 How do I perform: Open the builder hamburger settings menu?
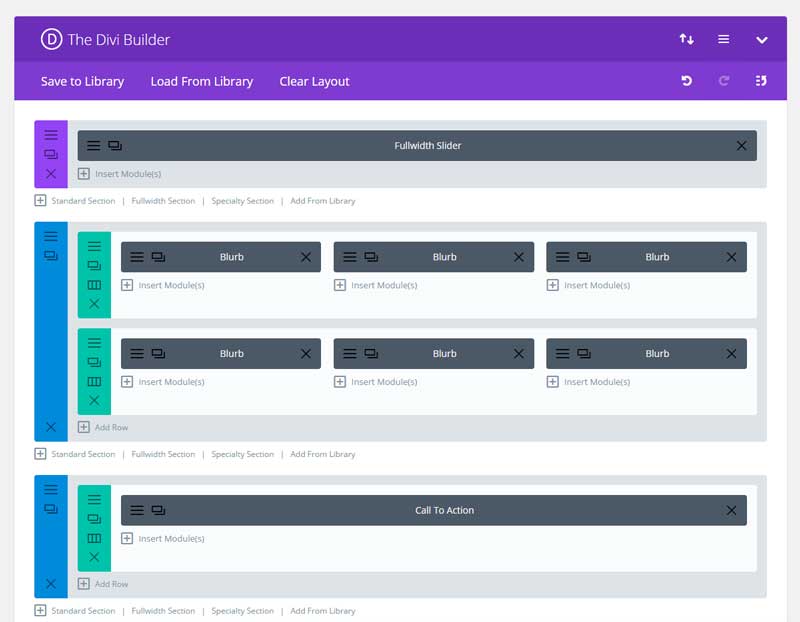[723, 39]
